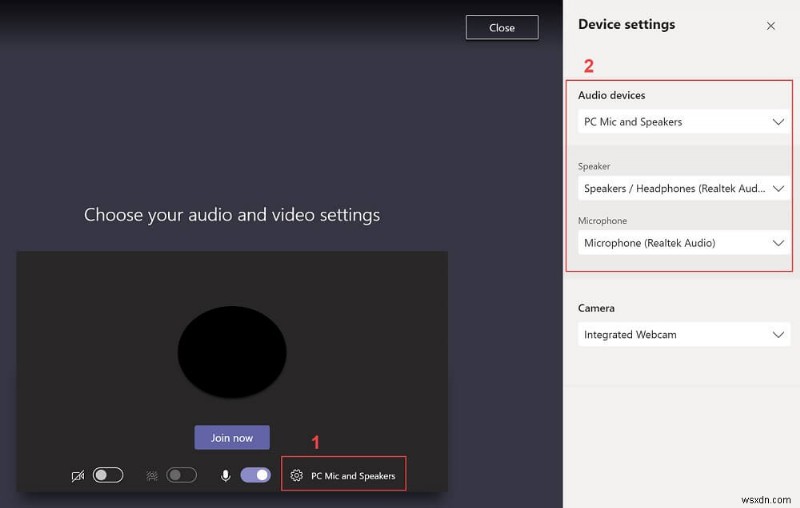Click the chevron in Integrated Webcam dropdown
This screenshot has height=508, width=800.
coord(778,335)
